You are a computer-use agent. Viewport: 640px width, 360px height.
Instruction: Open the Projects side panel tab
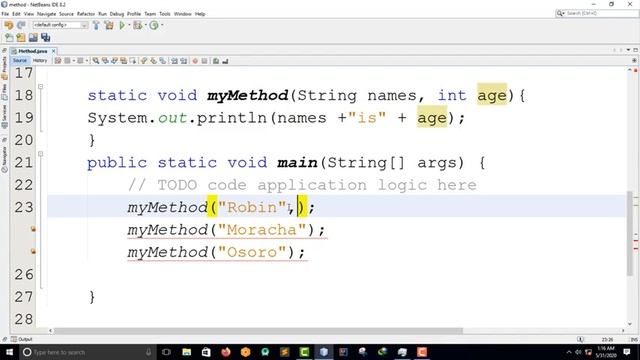(x=4, y=68)
